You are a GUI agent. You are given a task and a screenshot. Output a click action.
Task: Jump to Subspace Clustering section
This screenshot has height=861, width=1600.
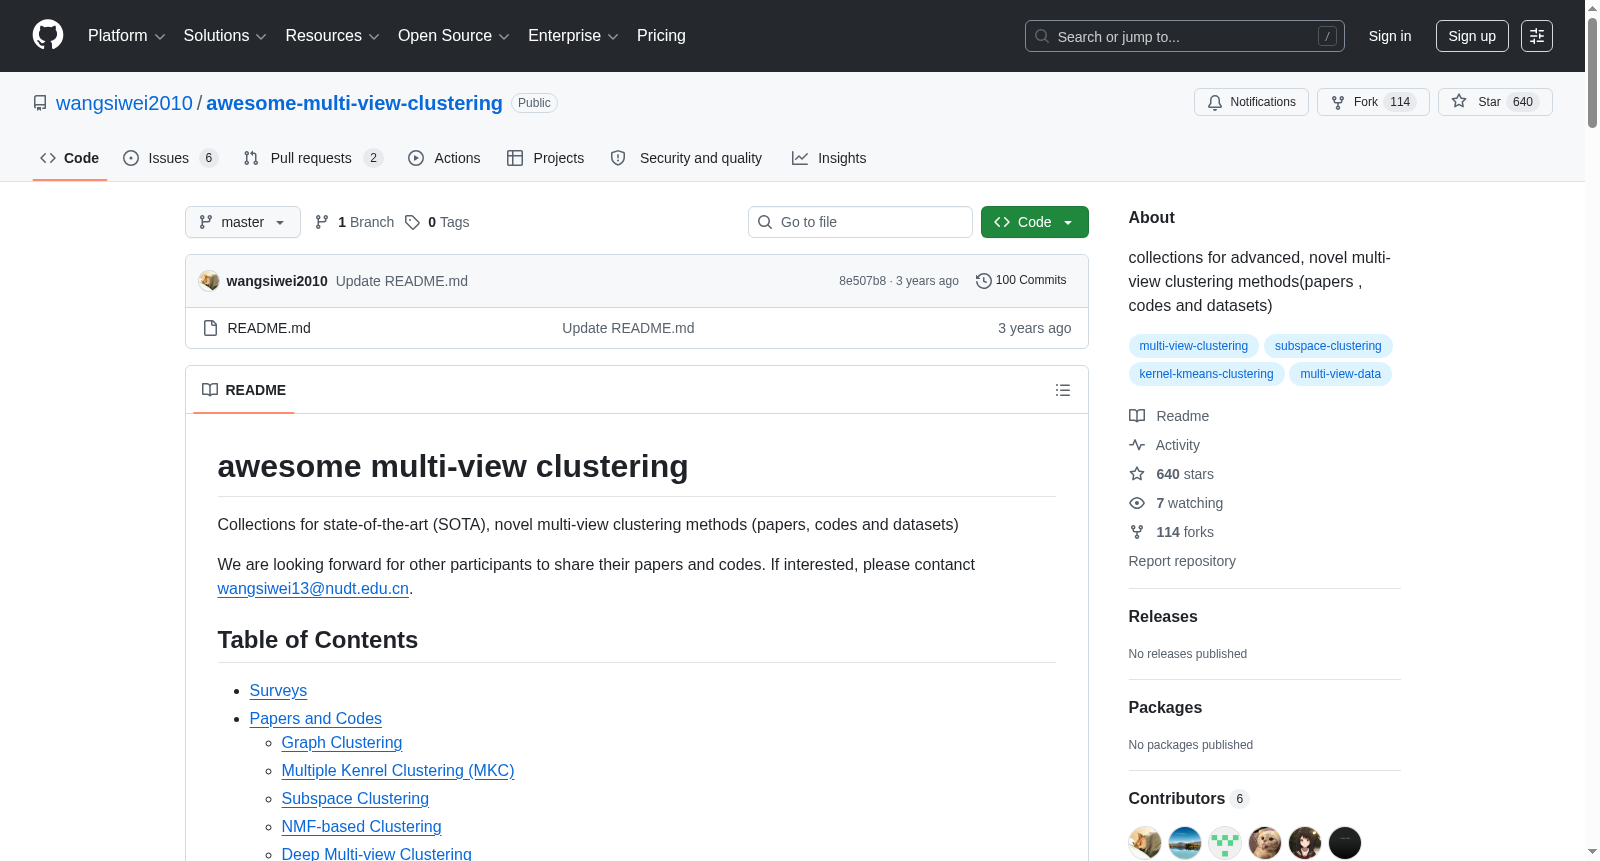point(355,798)
